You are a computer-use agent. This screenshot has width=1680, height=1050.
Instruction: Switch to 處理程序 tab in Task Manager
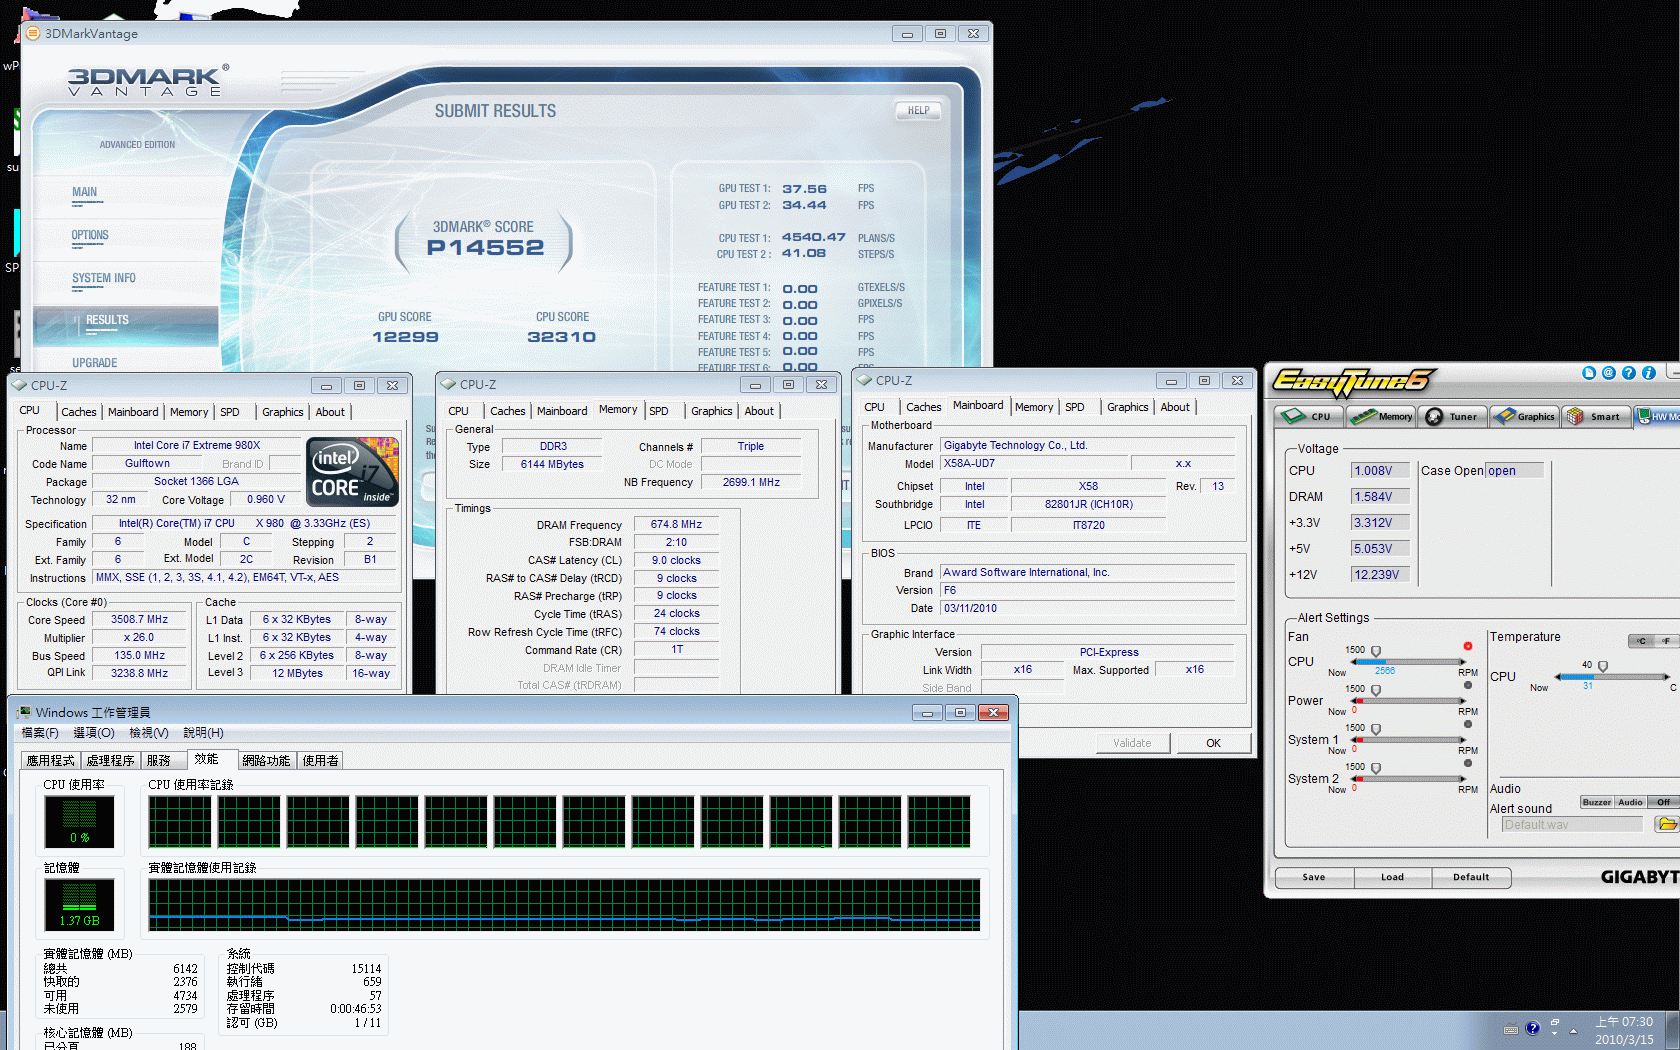pos(111,761)
